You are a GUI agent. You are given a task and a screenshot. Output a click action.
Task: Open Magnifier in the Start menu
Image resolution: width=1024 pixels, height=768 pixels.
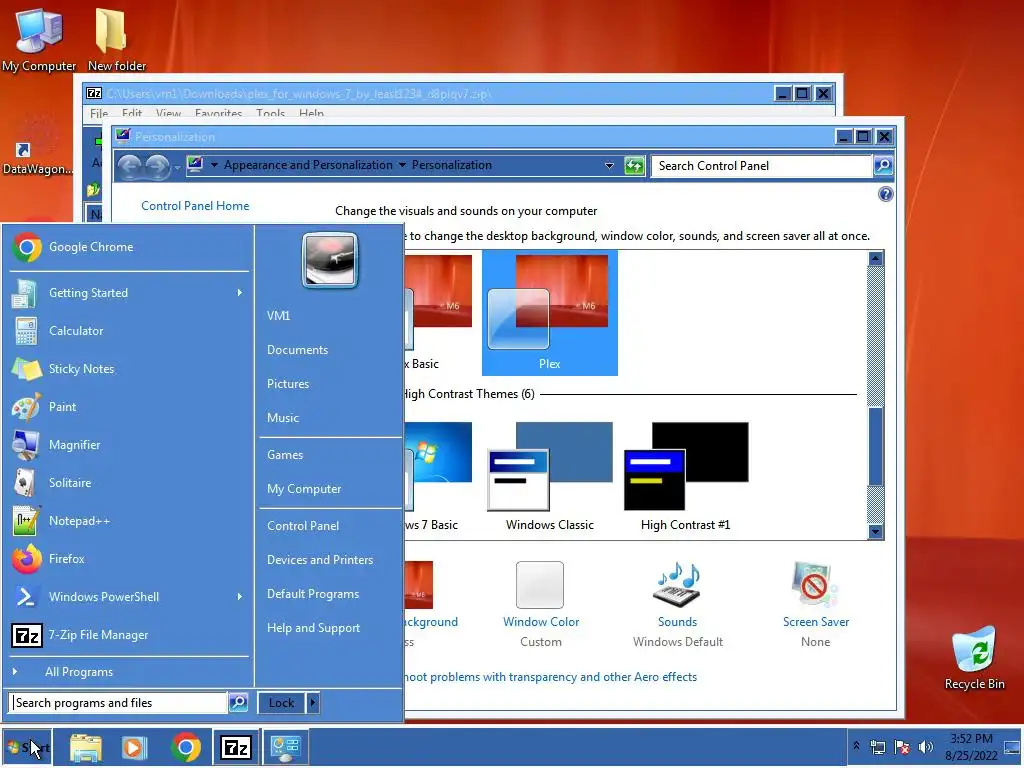point(128,445)
